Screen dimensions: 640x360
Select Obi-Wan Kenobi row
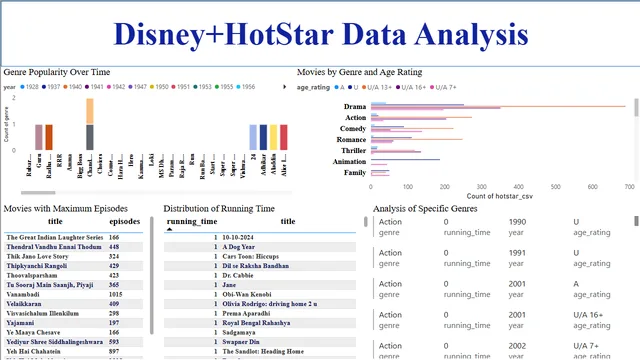pyautogui.click(x=260, y=294)
